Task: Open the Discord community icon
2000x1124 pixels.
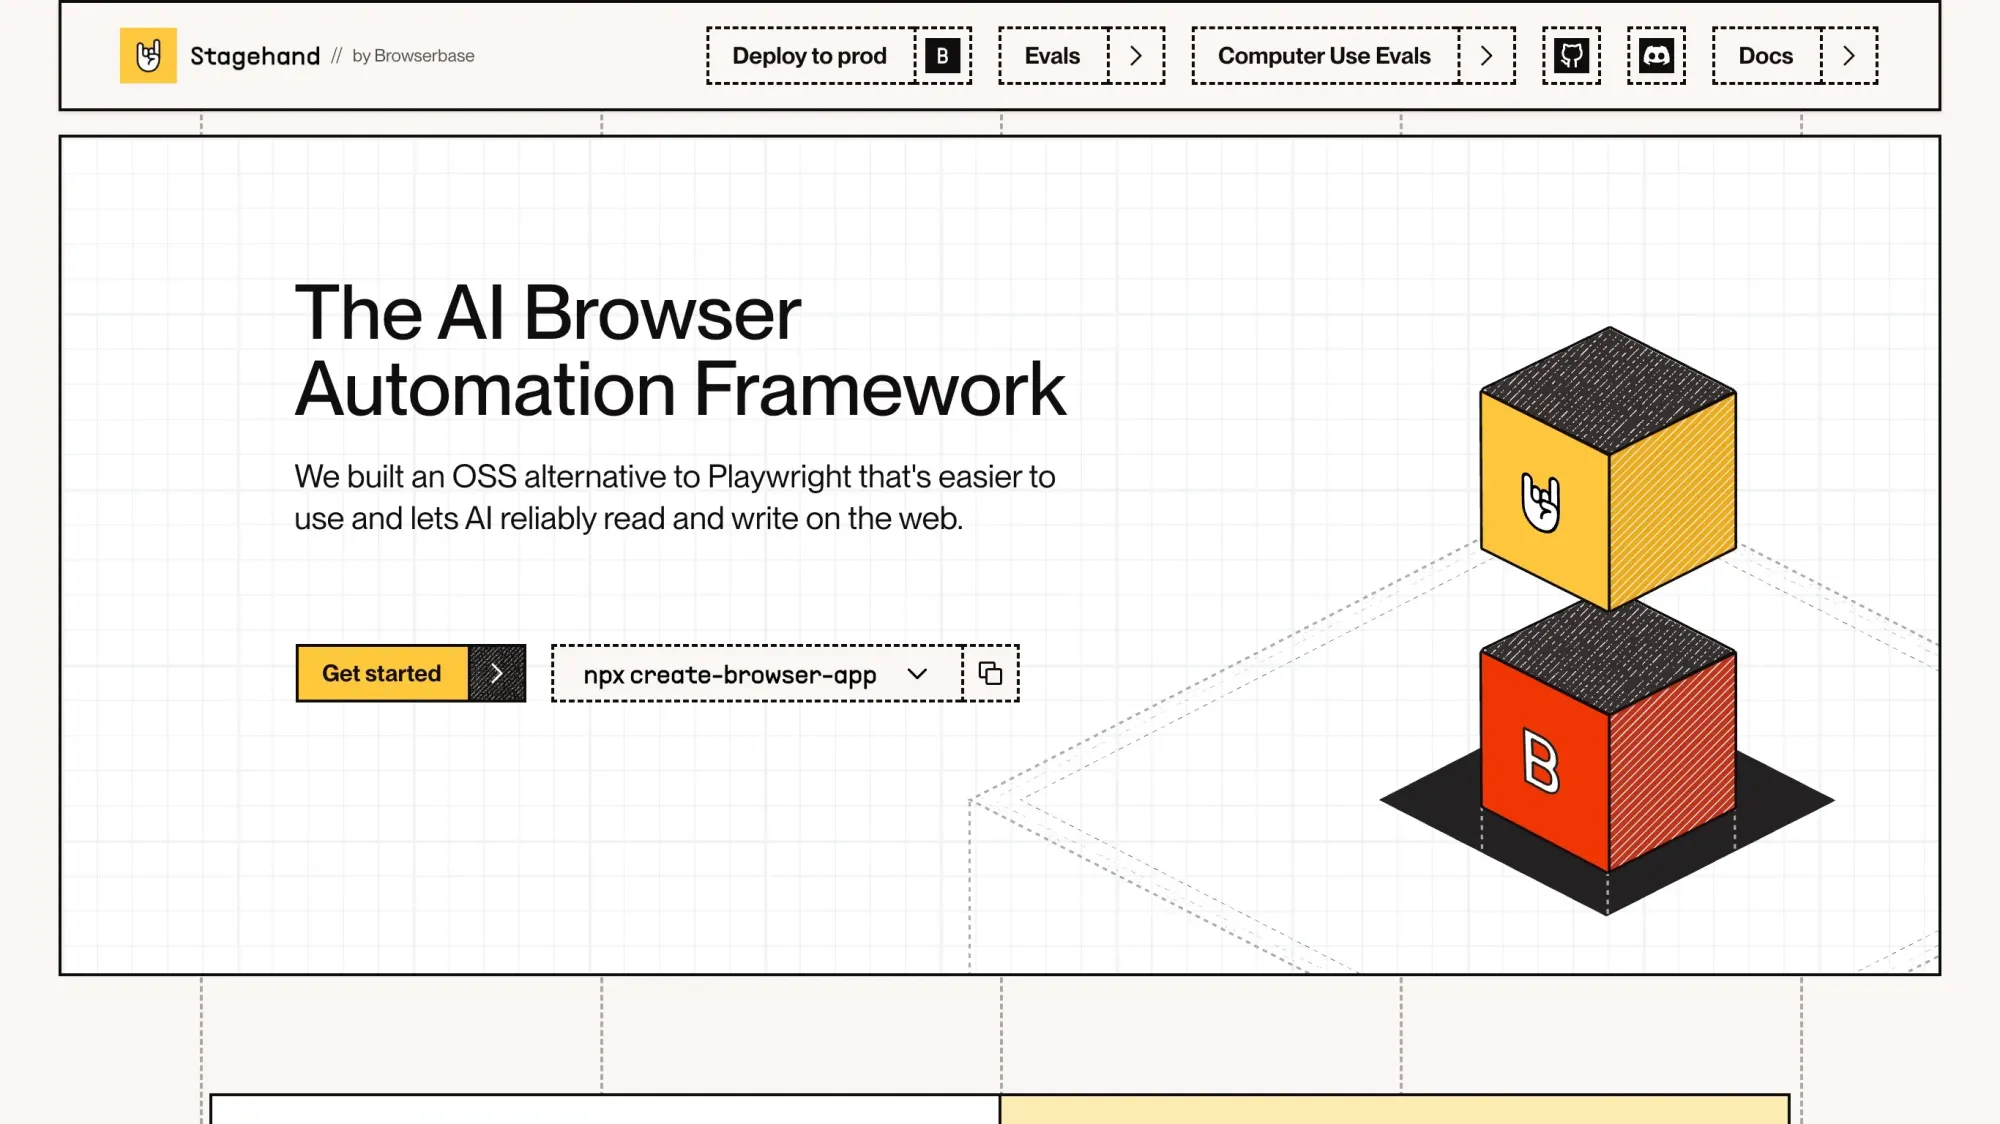Action: coord(1656,56)
